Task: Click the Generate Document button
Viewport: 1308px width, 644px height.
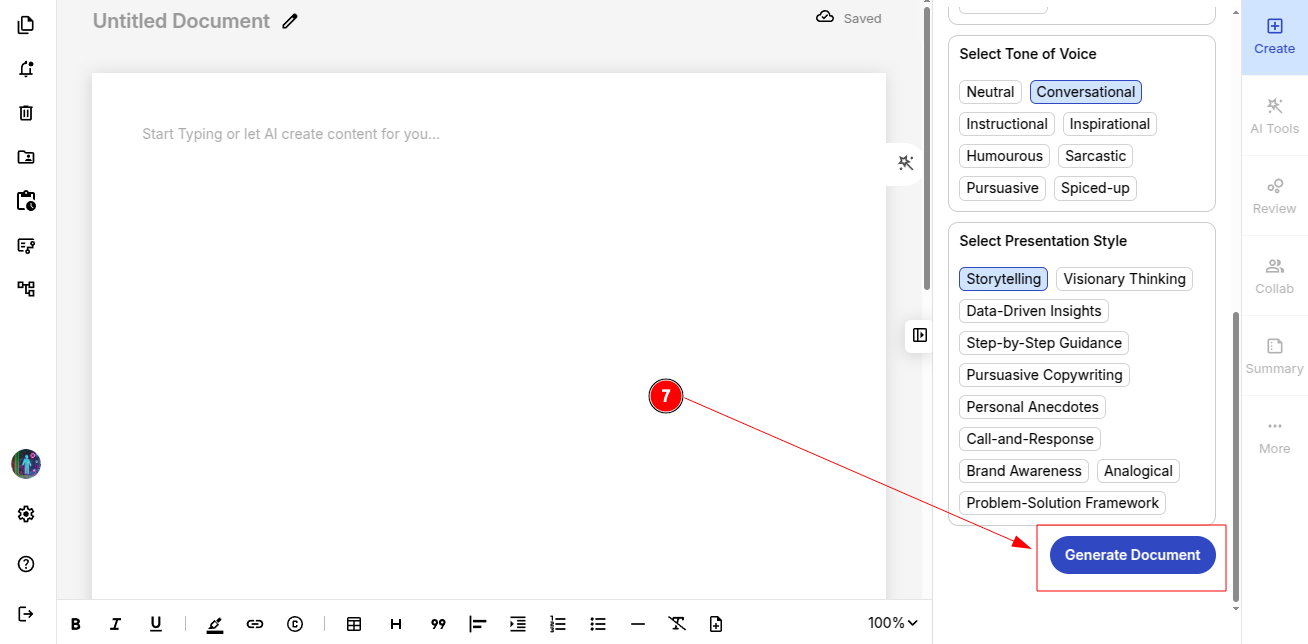Action: 1132,555
